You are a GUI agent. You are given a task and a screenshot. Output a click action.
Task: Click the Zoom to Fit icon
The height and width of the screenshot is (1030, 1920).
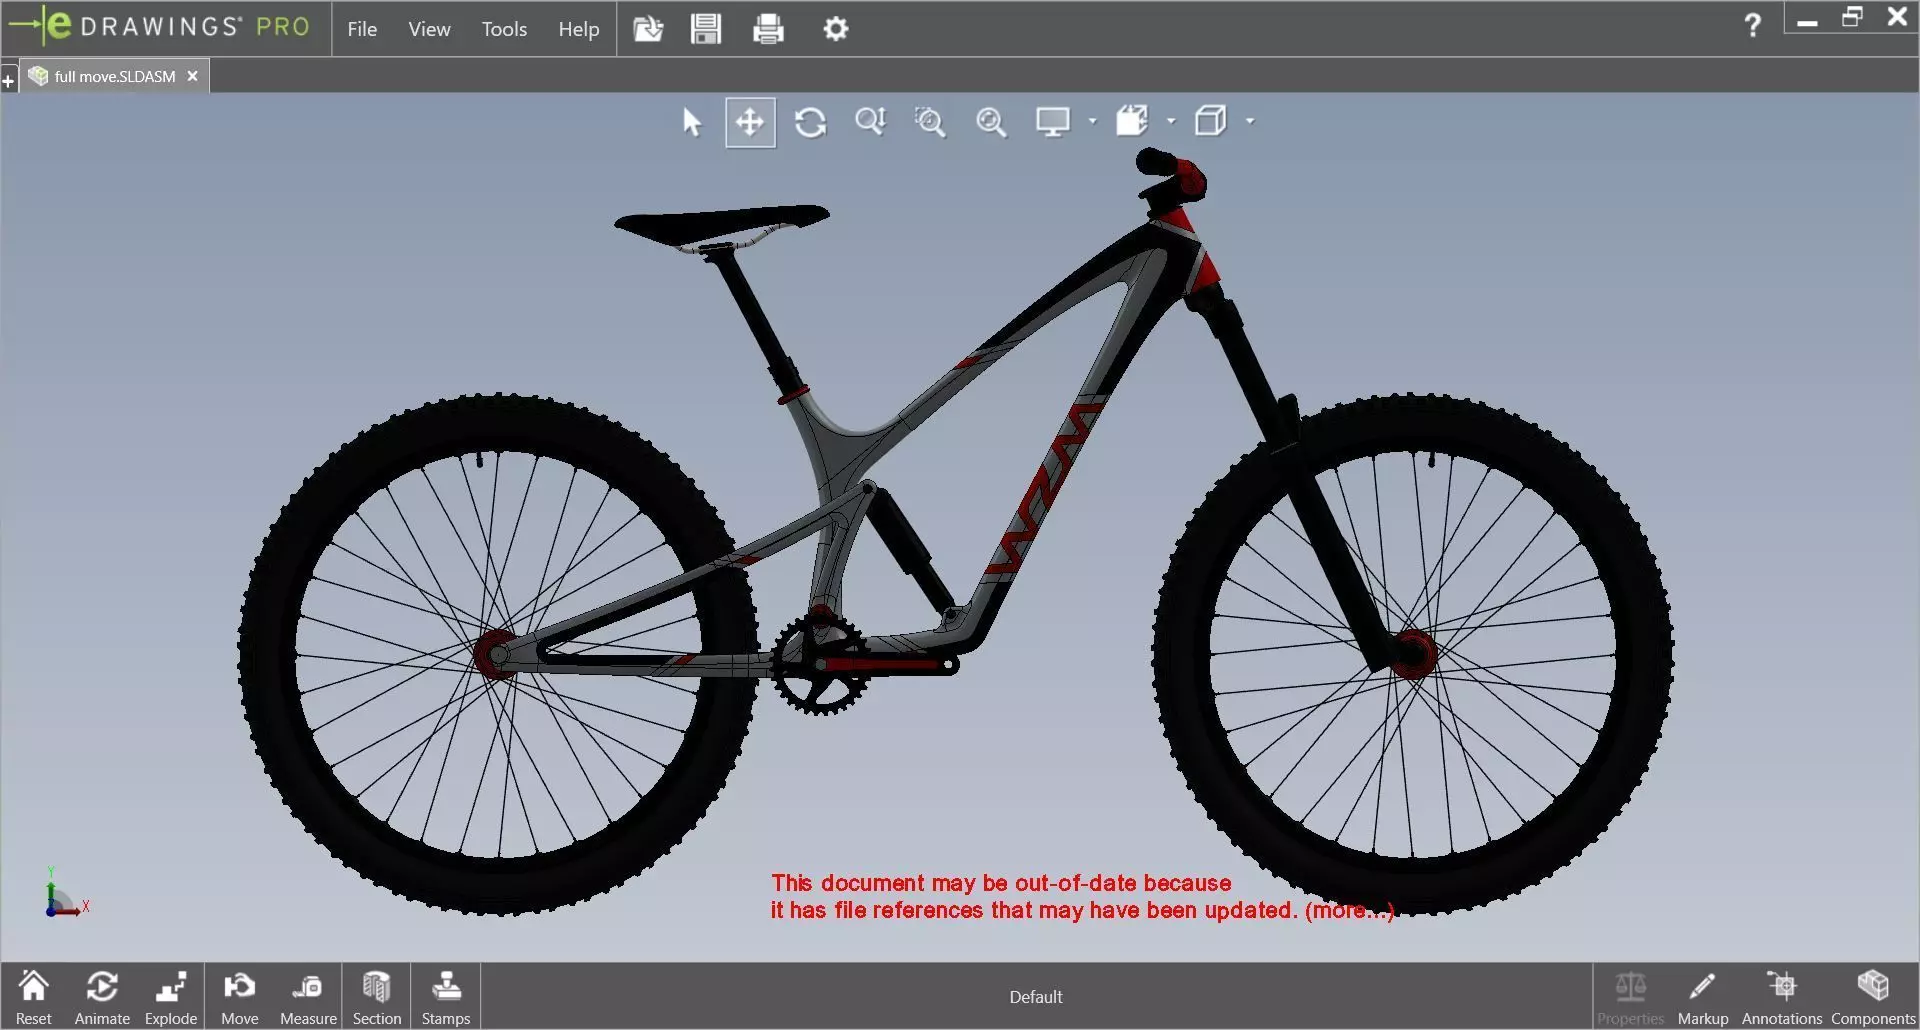(x=991, y=122)
